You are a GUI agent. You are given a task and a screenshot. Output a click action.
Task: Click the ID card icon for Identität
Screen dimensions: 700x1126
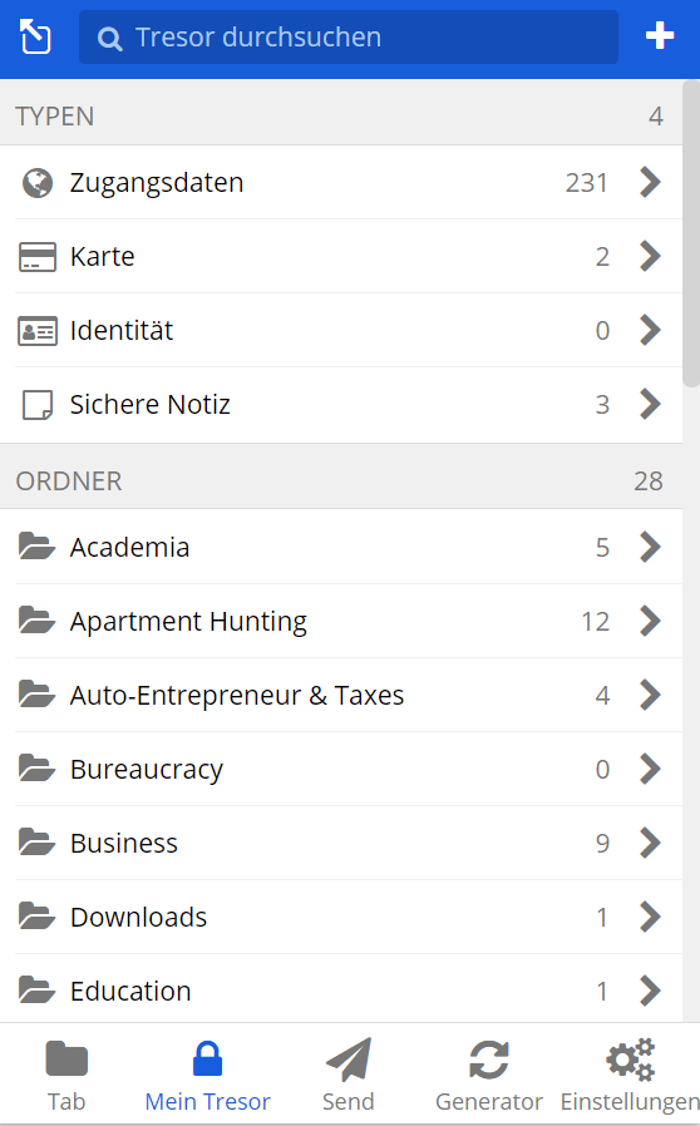pos(37,331)
